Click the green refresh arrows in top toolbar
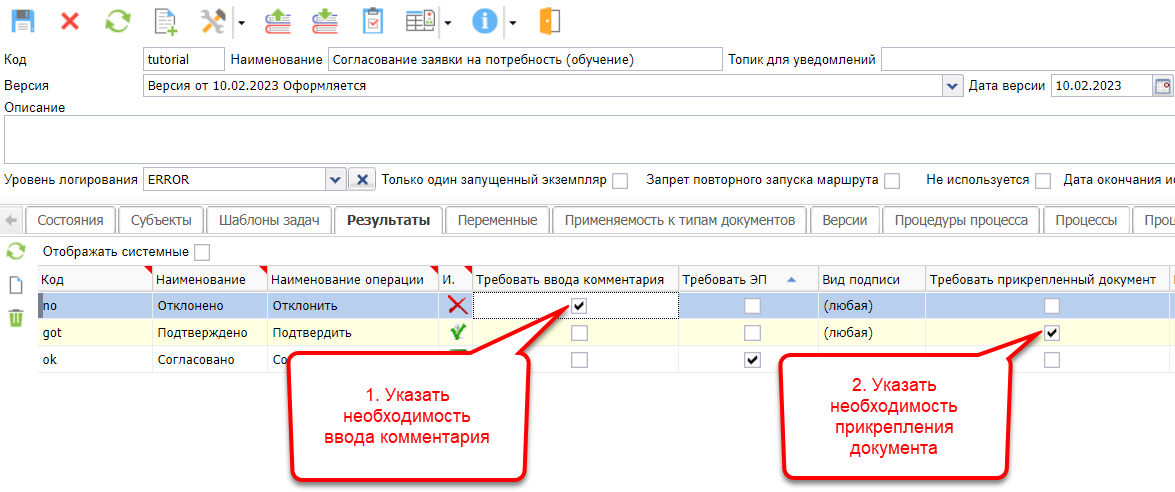The height and width of the screenshot is (492, 1175). tap(118, 21)
